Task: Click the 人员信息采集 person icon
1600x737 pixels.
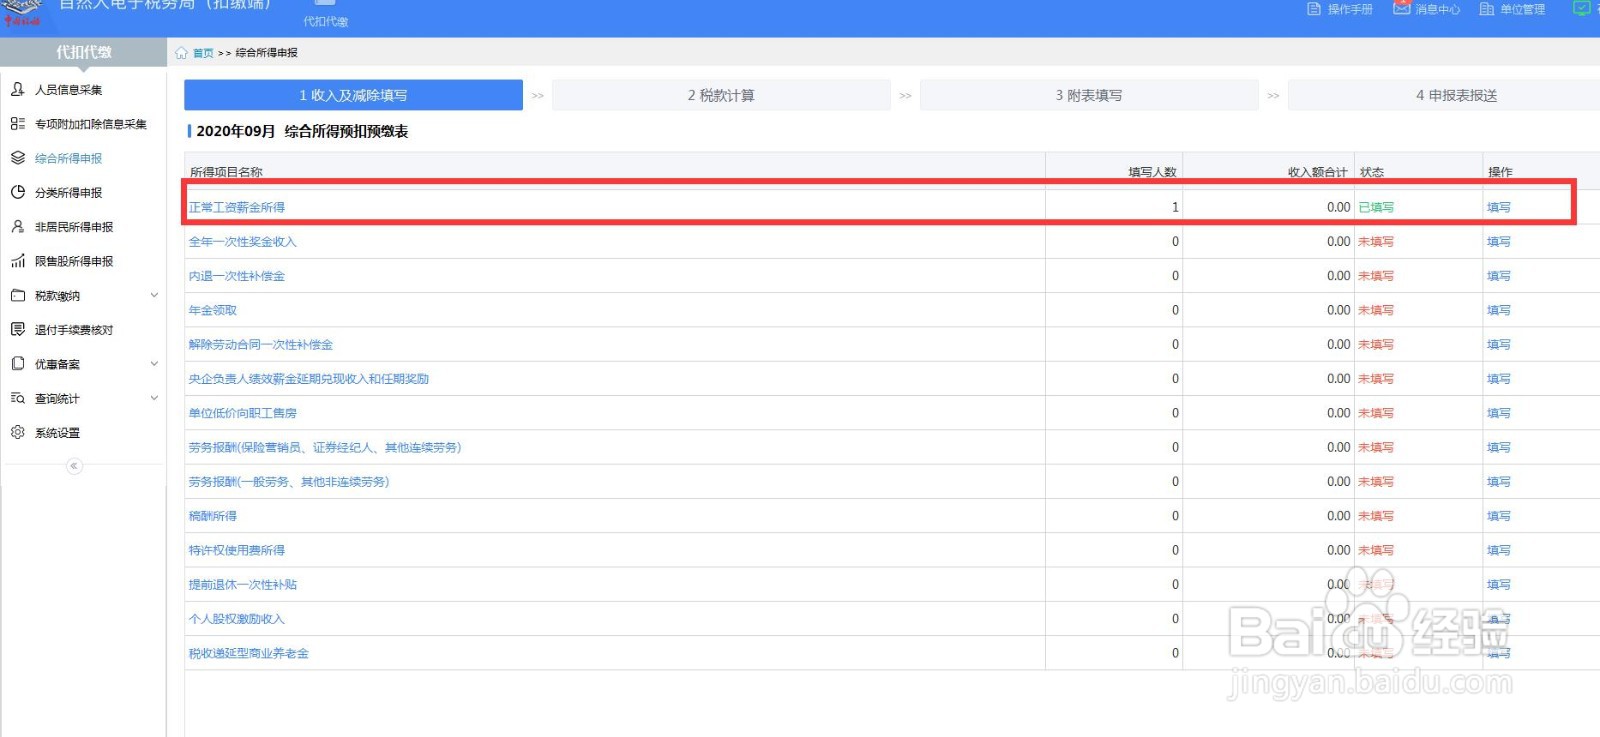Action: click(x=18, y=89)
